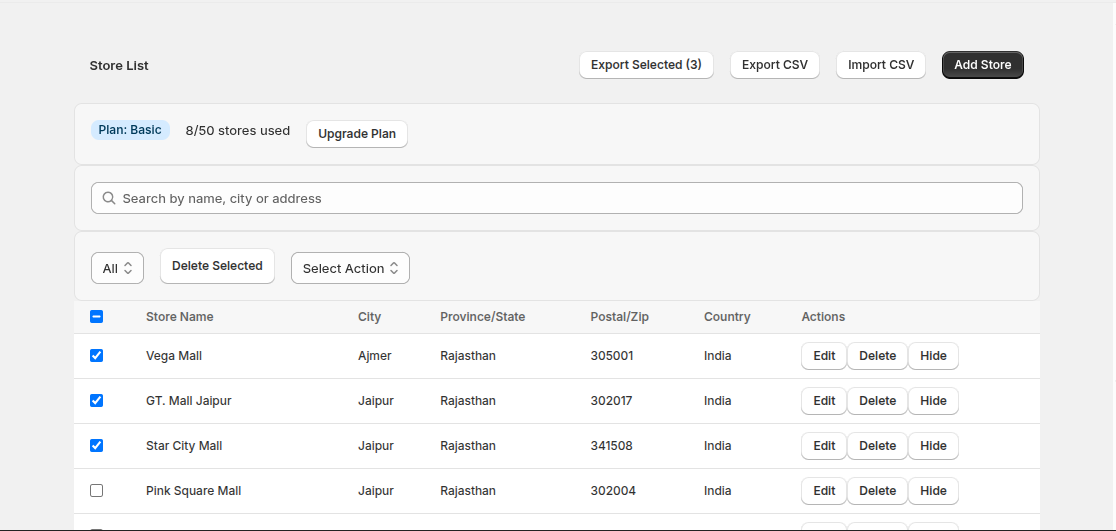1116x531 pixels.
Task: Click the Postal/Zip column header
Action: 619,317
